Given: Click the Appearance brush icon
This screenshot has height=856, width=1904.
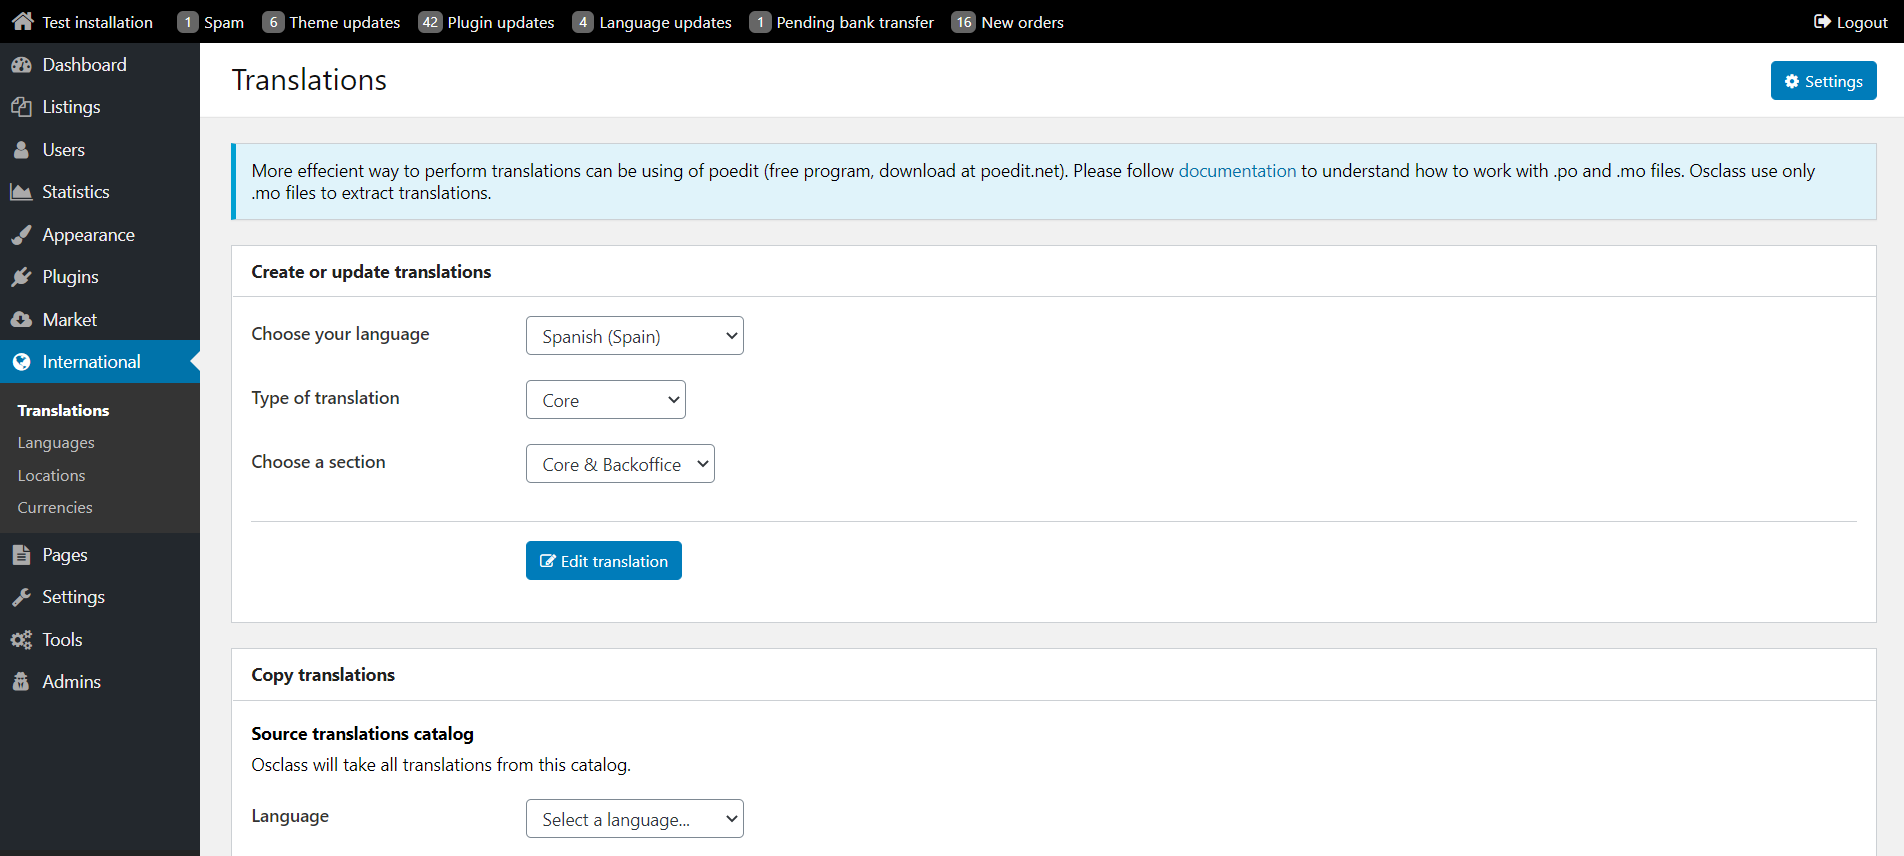Looking at the screenshot, I should tap(21, 235).
